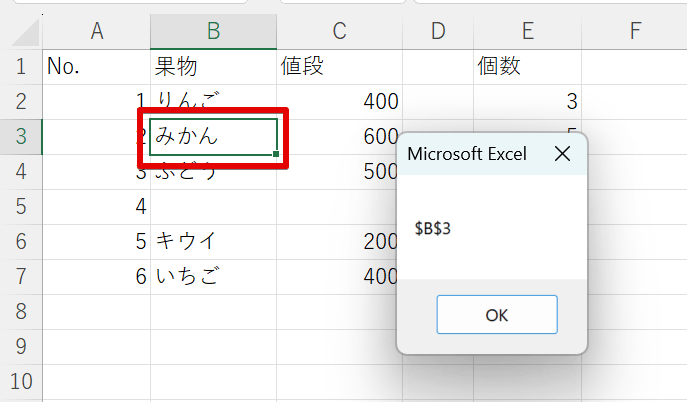Select row 3 header
This screenshot has width=687, height=402.
[21, 137]
